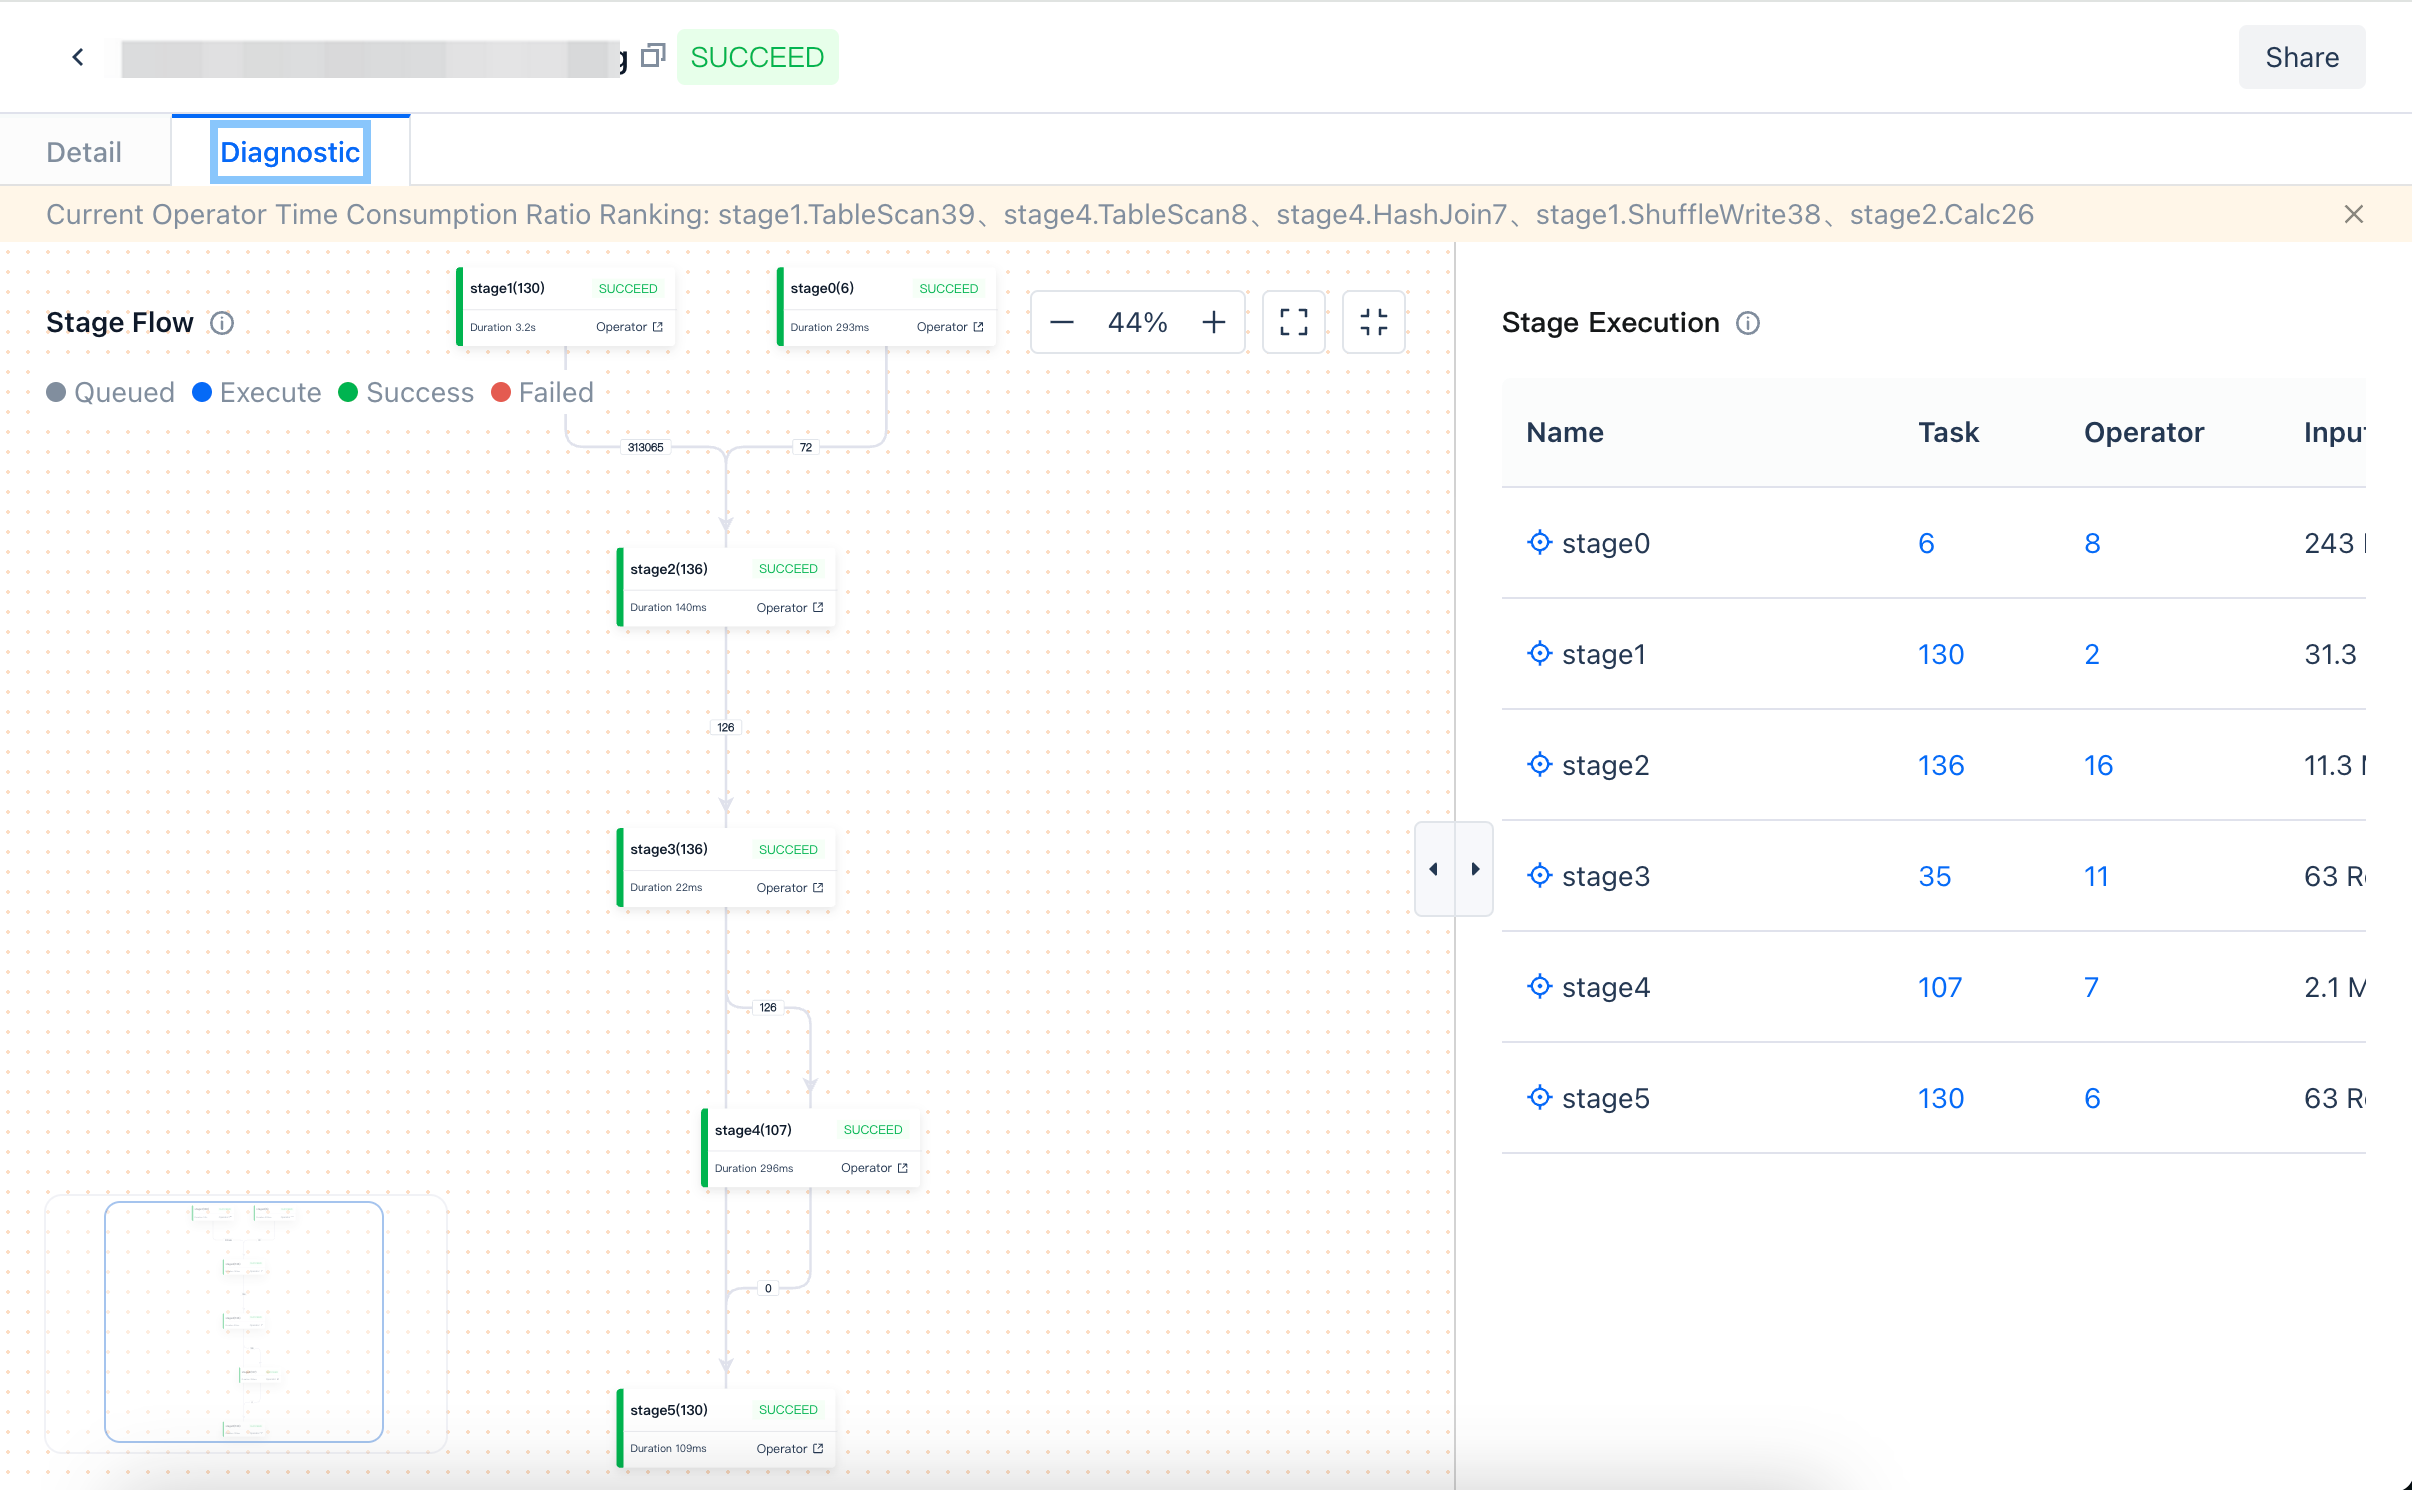Click the fit-to-screen expand icon
Viewport: 2412px width, 1490px height.
[x=1293, y=322]
